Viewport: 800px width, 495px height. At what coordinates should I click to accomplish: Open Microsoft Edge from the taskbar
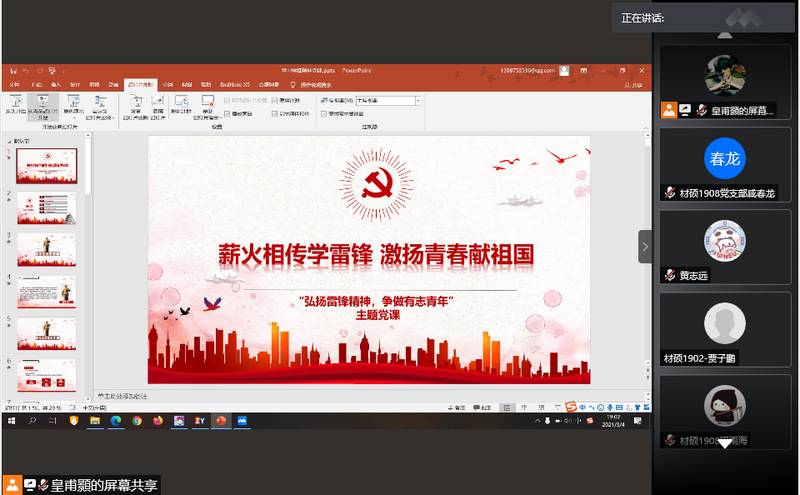coord(115,421)
